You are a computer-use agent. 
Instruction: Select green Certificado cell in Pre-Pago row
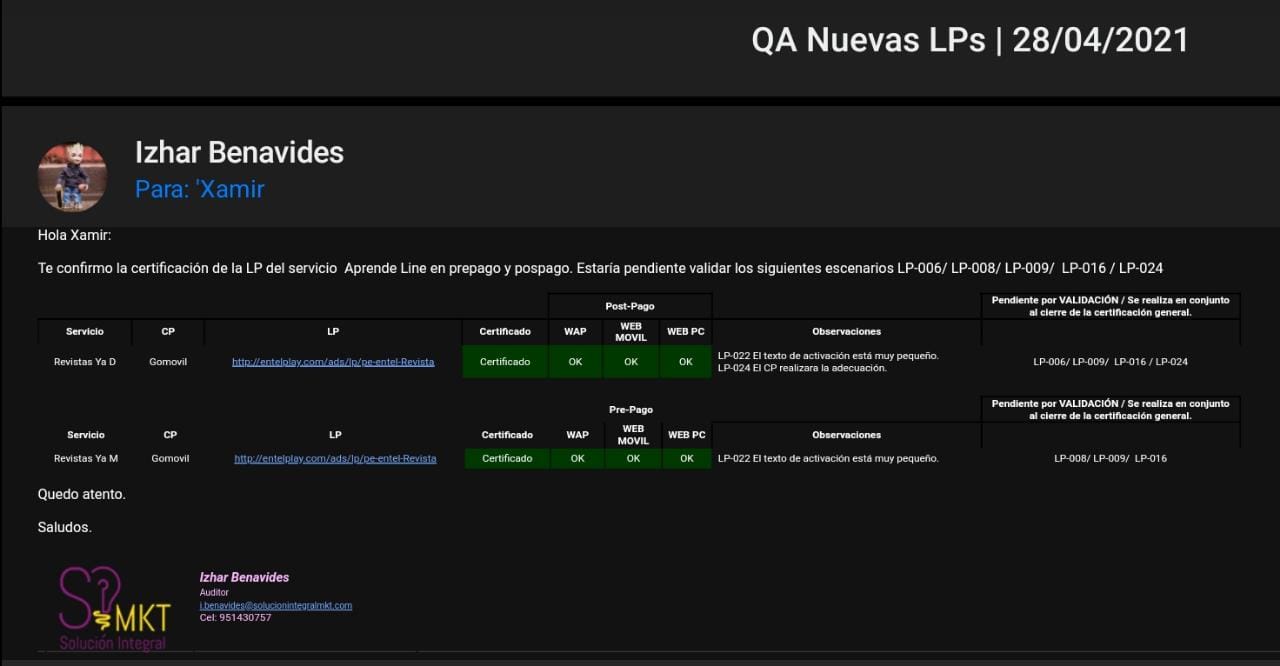[x=507, y=459]
